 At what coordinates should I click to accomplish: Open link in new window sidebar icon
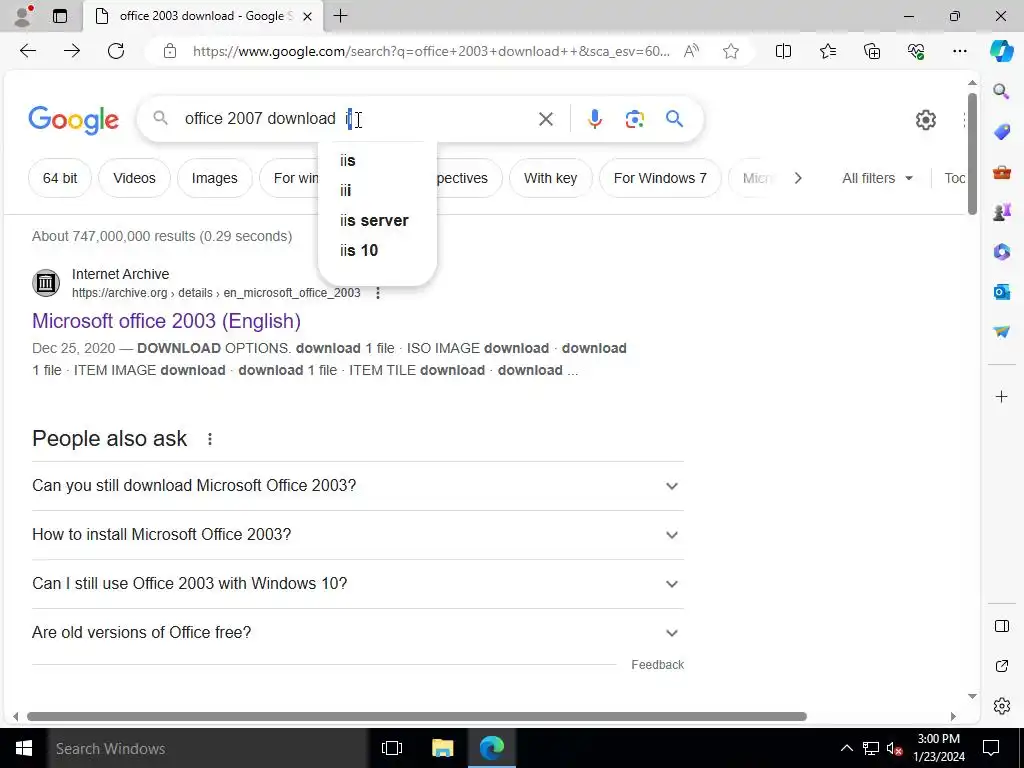point(1001,666)
